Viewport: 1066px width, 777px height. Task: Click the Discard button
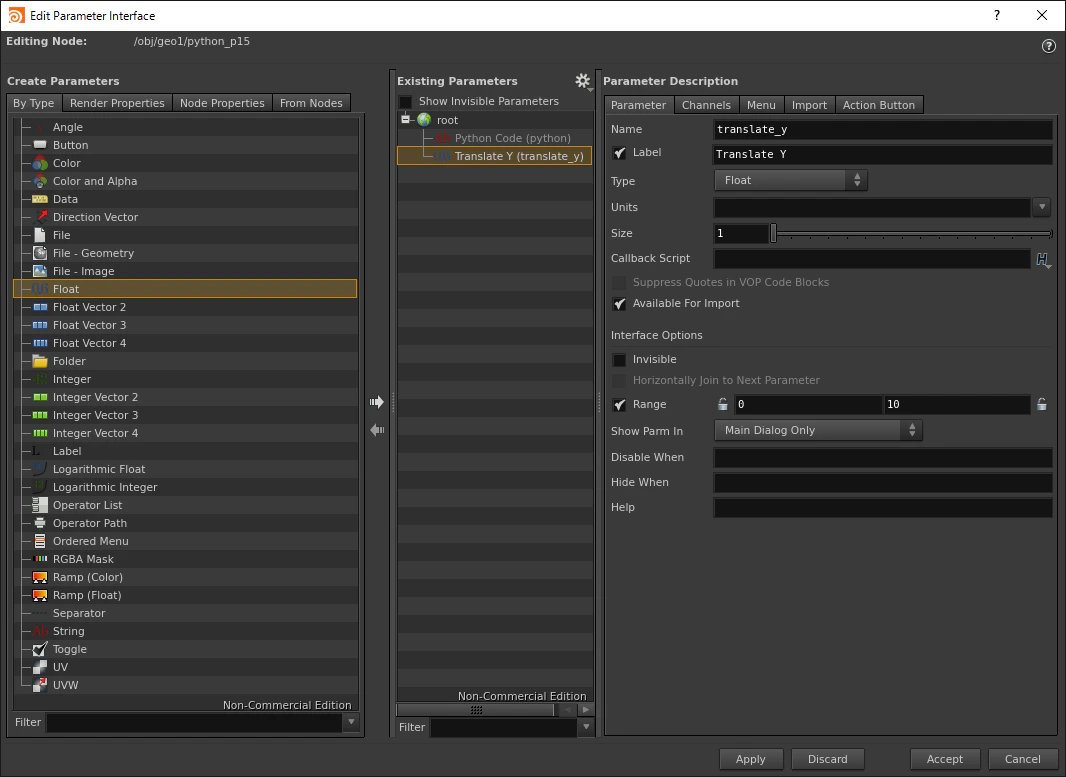pos(827,759)
